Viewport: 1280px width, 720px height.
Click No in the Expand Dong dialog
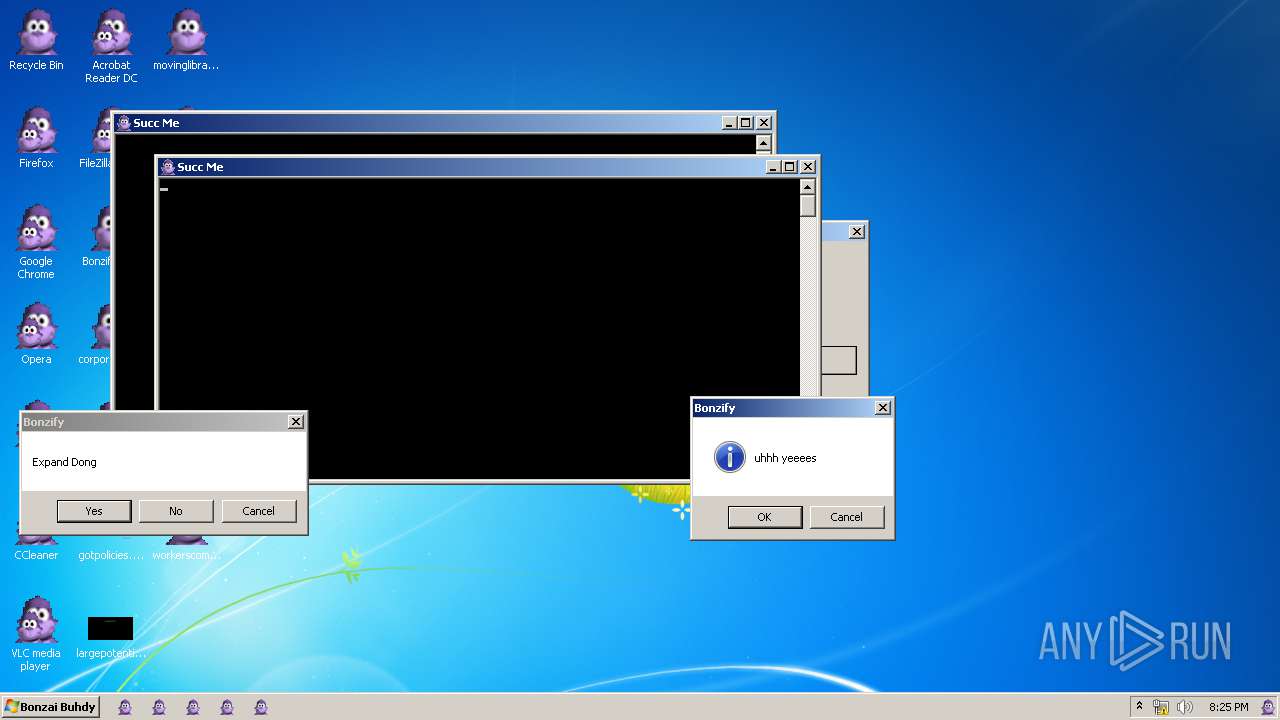pos(176,511)
